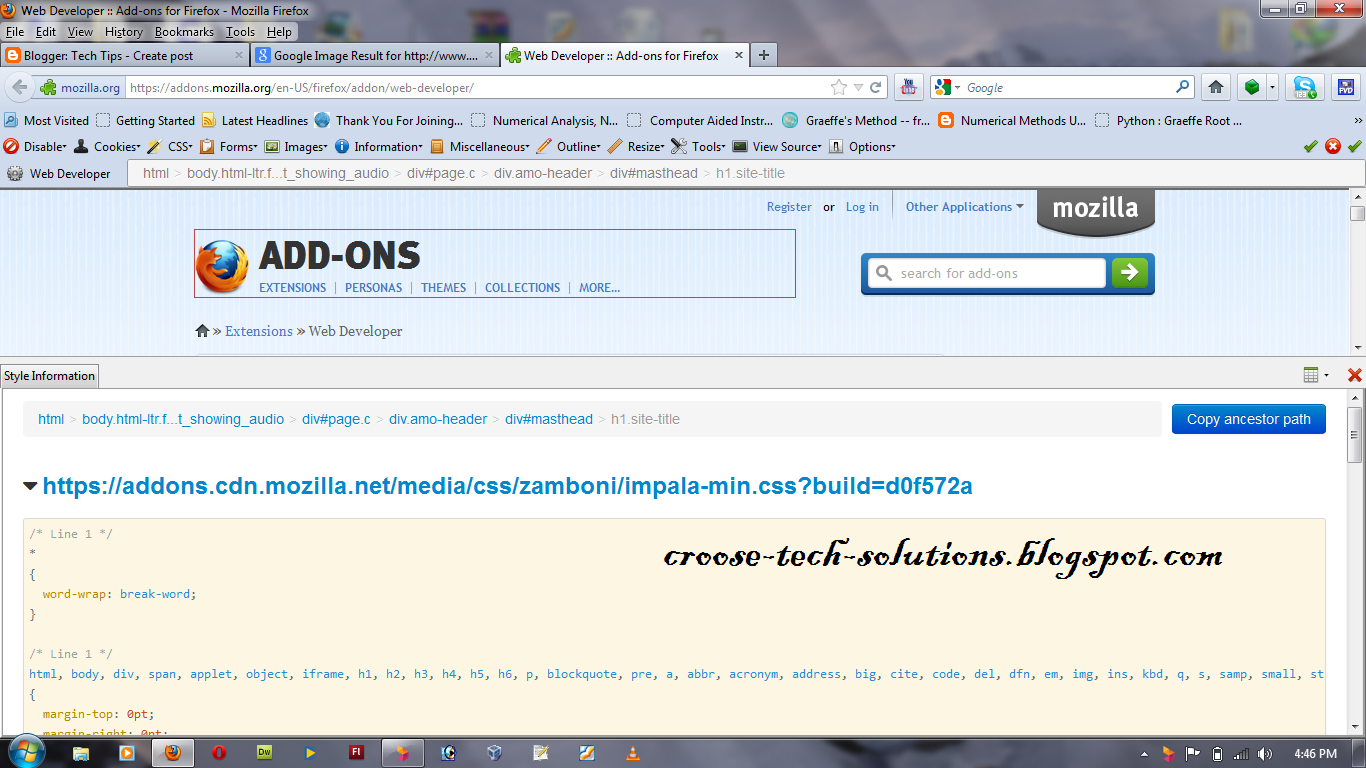This screenshot has height=768, width=1366.
Task: Open the Opera browser from the taskbar
Action: [x=218, y=753]
